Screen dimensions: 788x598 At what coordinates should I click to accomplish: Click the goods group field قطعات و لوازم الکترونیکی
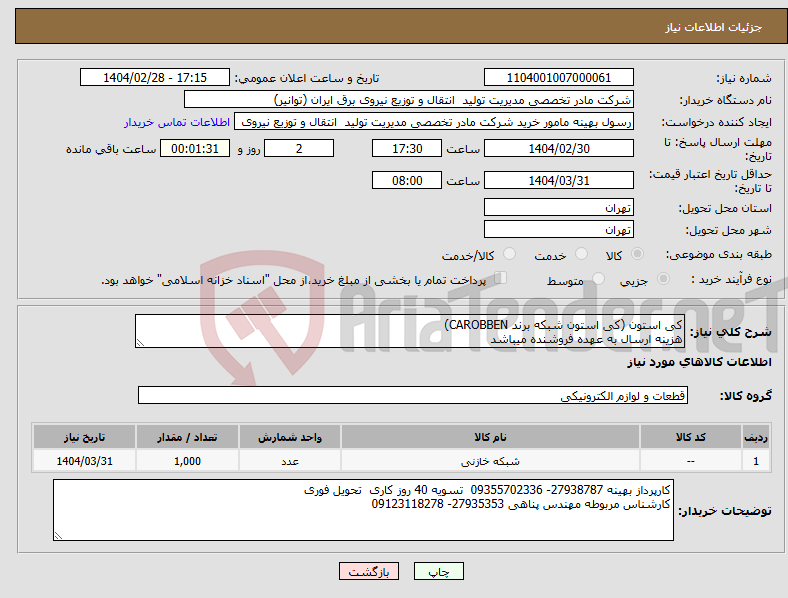pyautogui.click(x=413, y=395)
